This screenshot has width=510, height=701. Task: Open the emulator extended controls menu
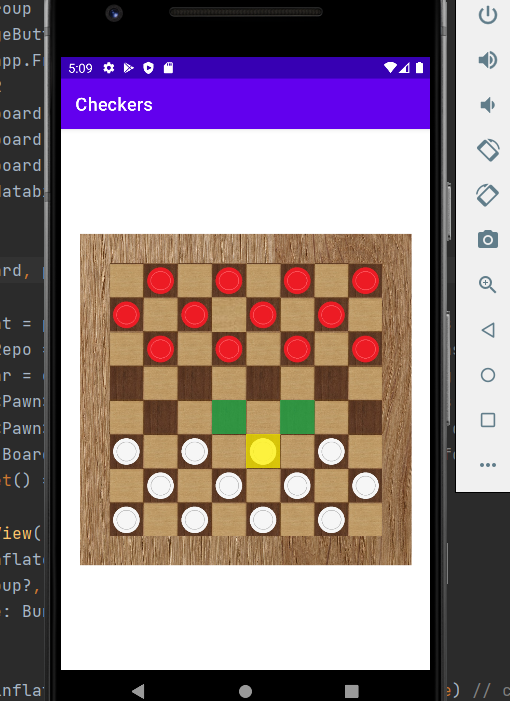tap(488, 465)
